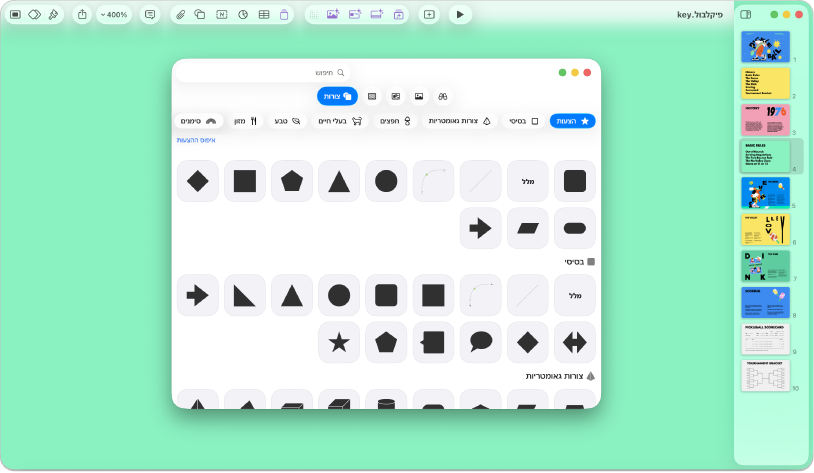This screenshot has width=814, height=473.
Task: Select the בעלי חיים animals category
Action: (x=340, y=121)
